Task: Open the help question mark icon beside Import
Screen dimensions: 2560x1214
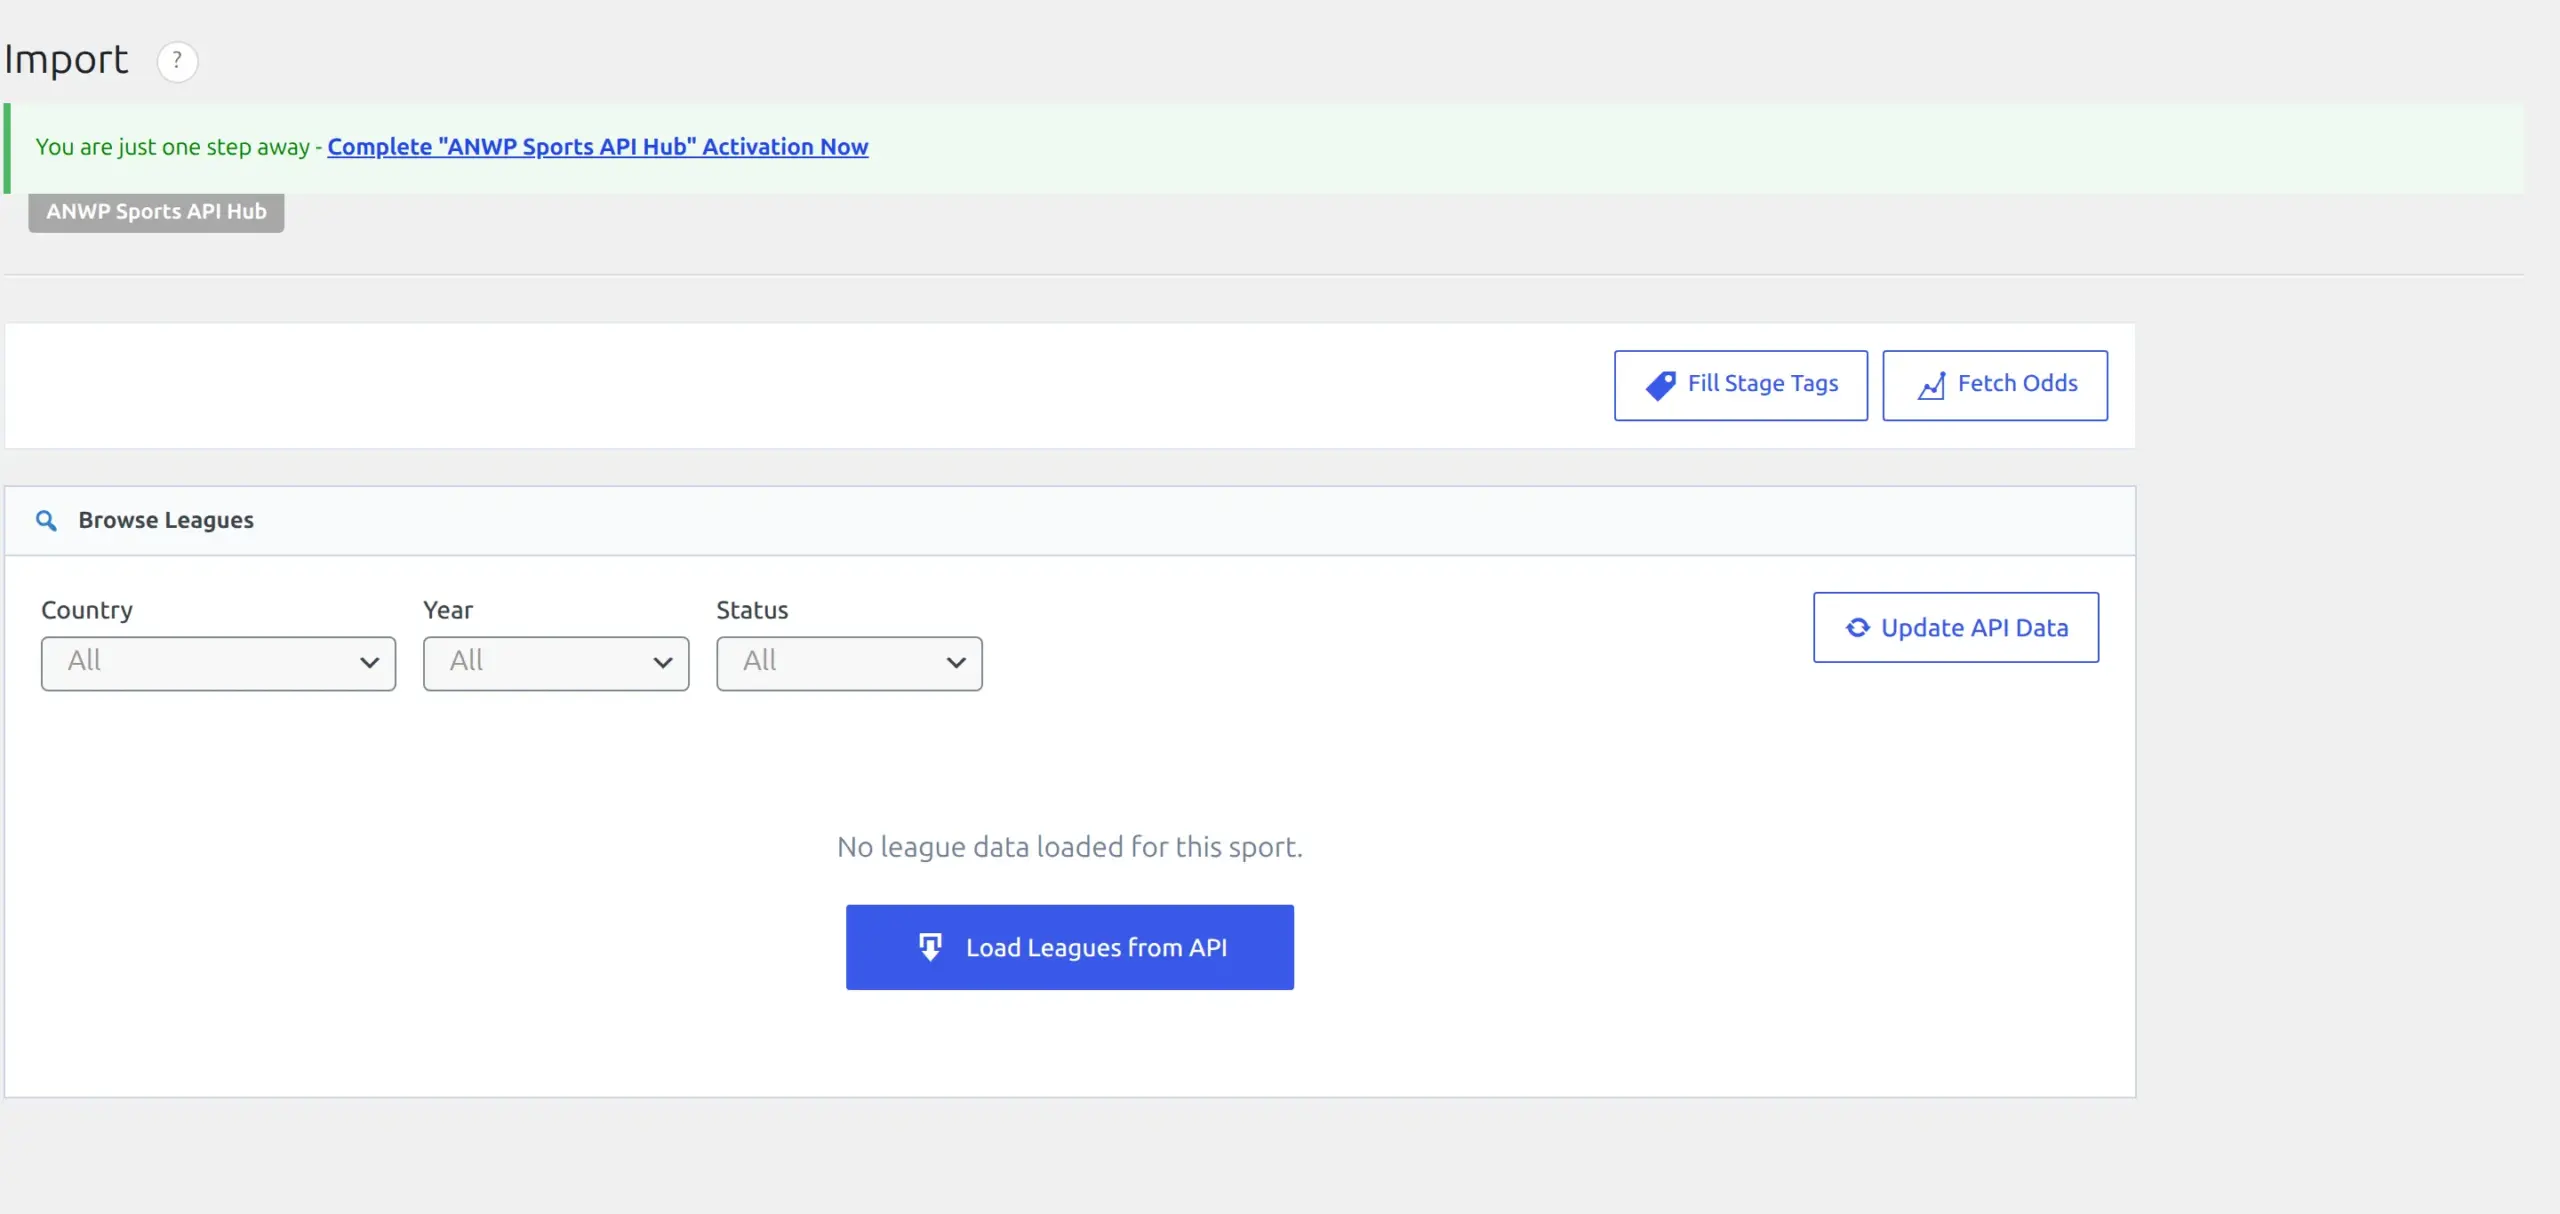Action: [177, 61]
